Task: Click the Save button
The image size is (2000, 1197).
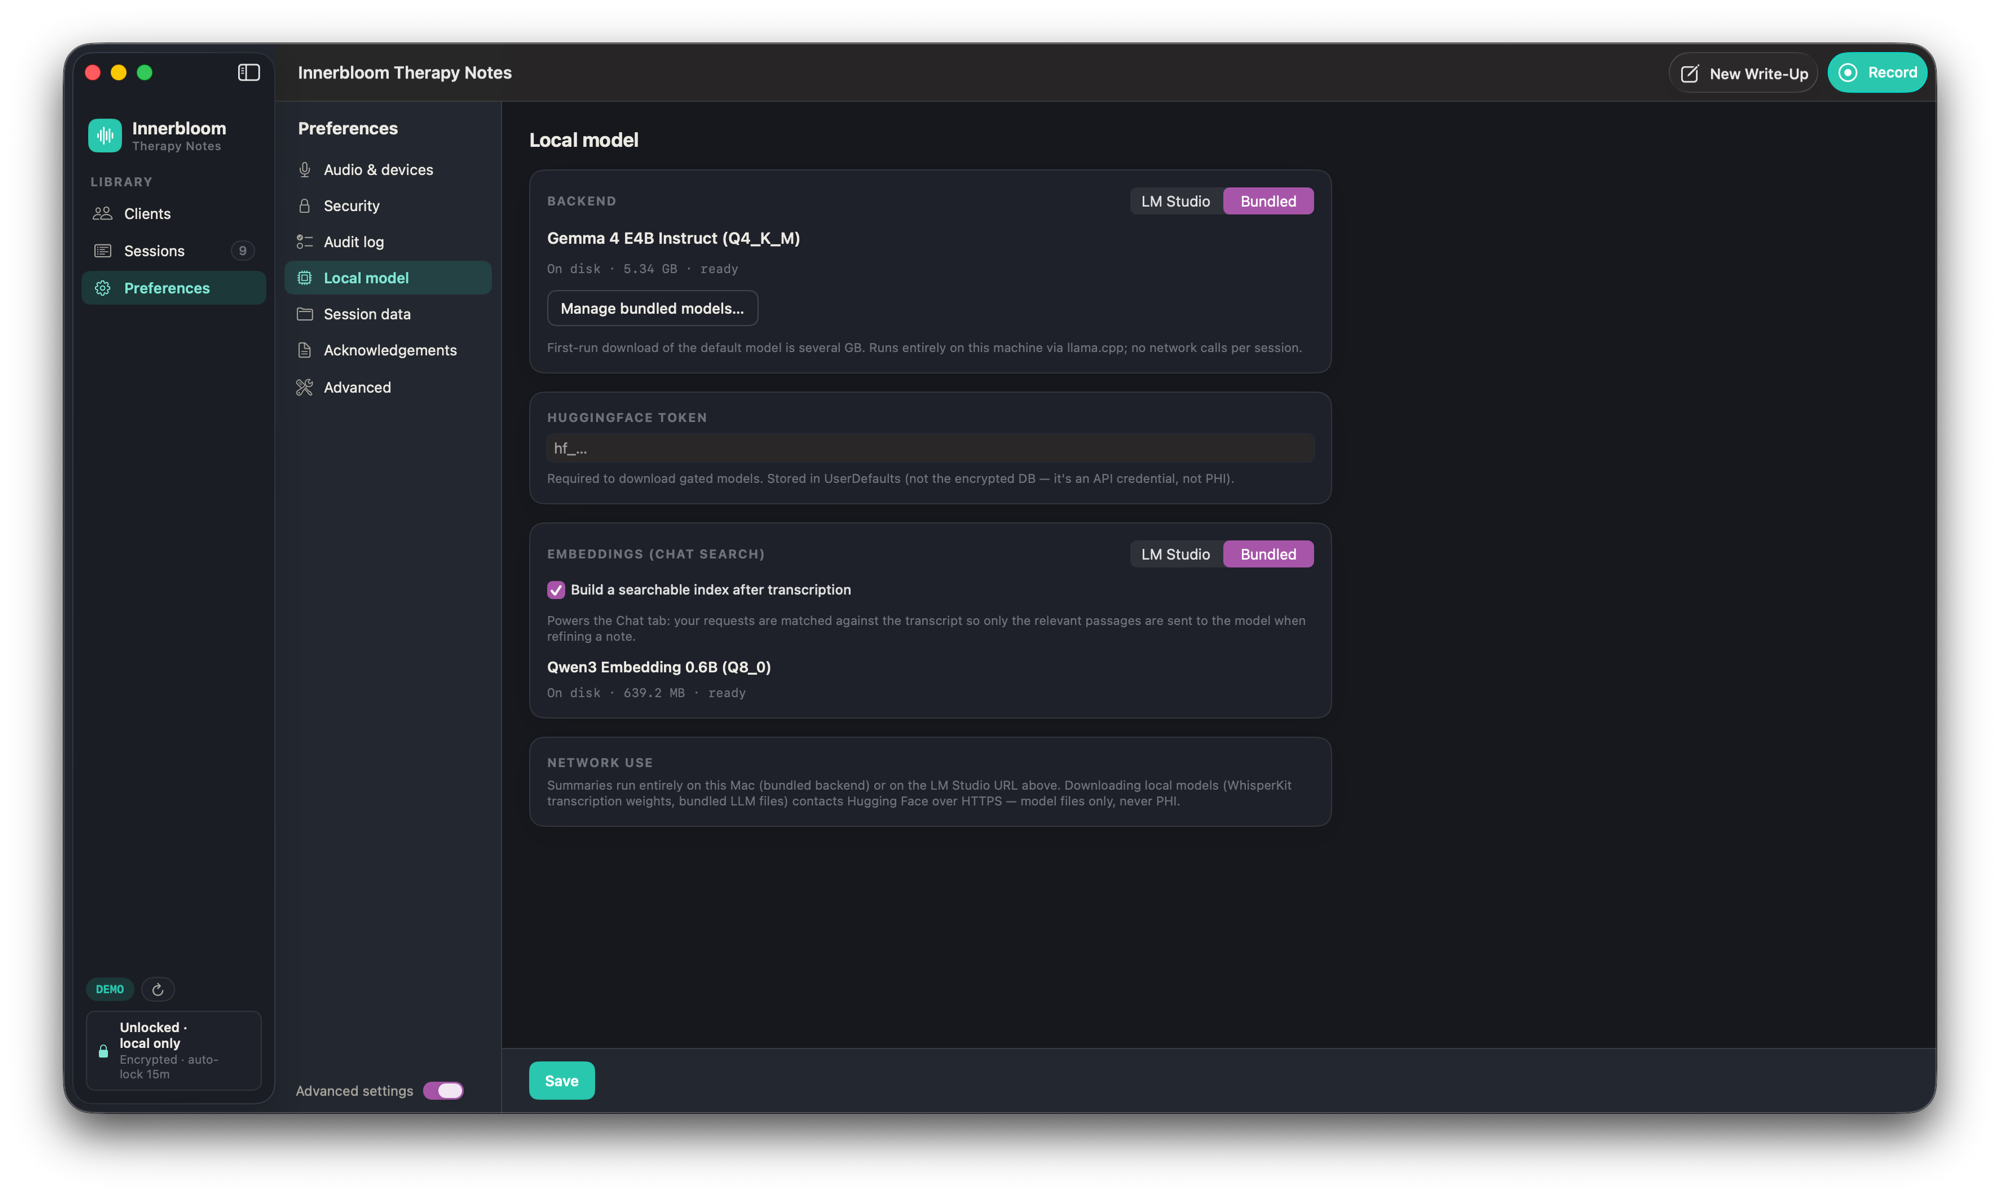Action: pos(562,1080)
